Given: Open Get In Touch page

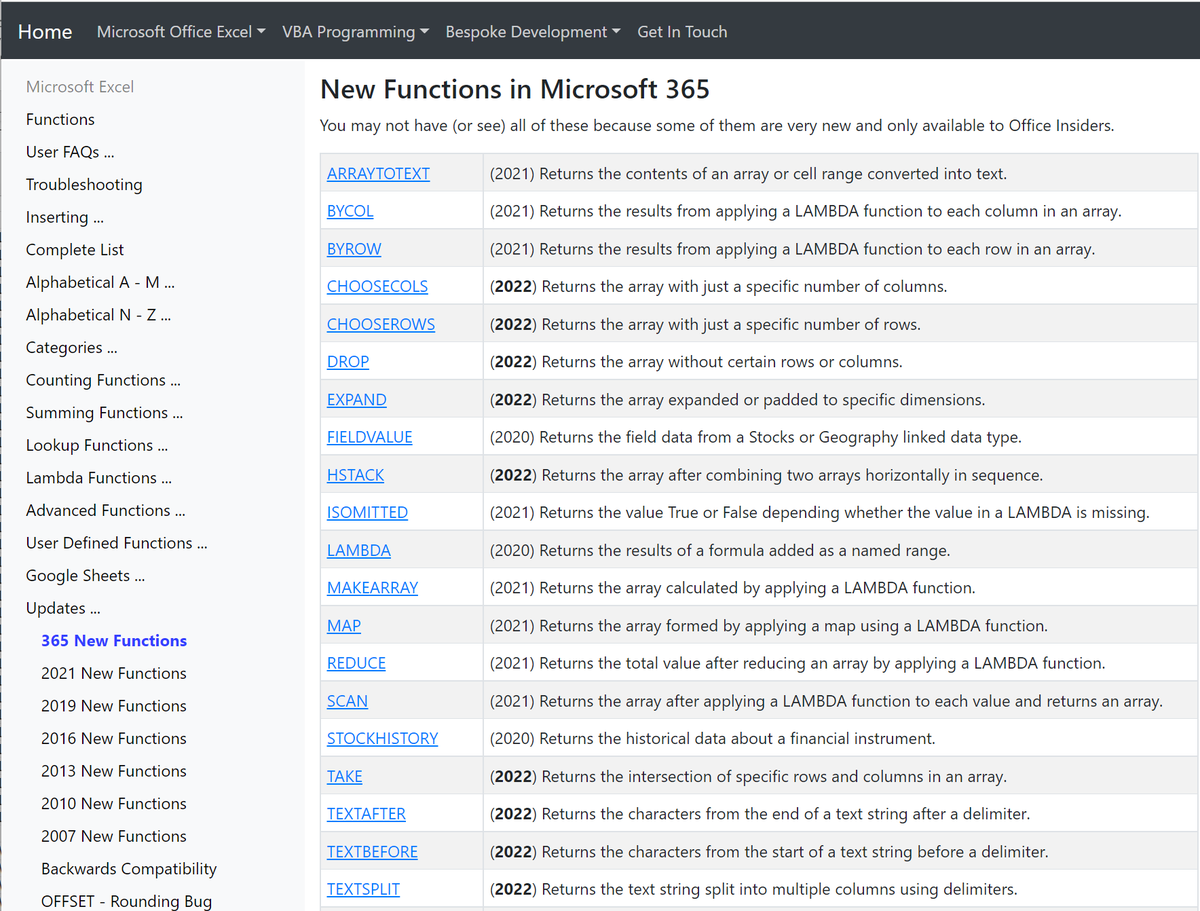Looking at the screenshot, I should click(x=682, y=32).
